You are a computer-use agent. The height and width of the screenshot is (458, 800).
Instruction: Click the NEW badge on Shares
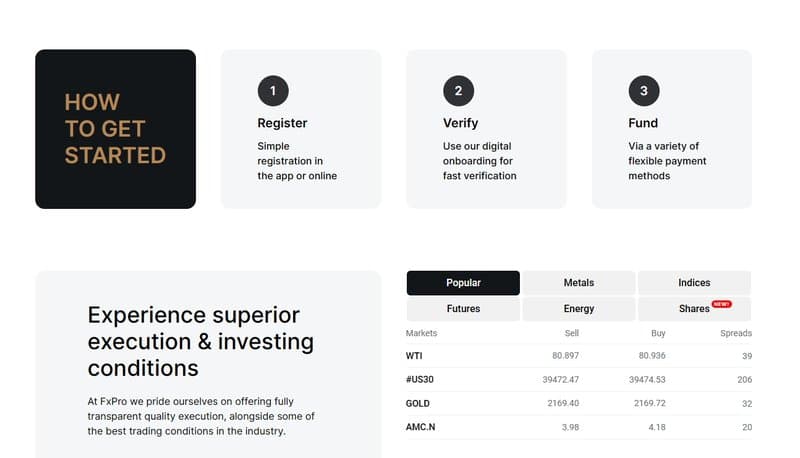tap(721, 303)
